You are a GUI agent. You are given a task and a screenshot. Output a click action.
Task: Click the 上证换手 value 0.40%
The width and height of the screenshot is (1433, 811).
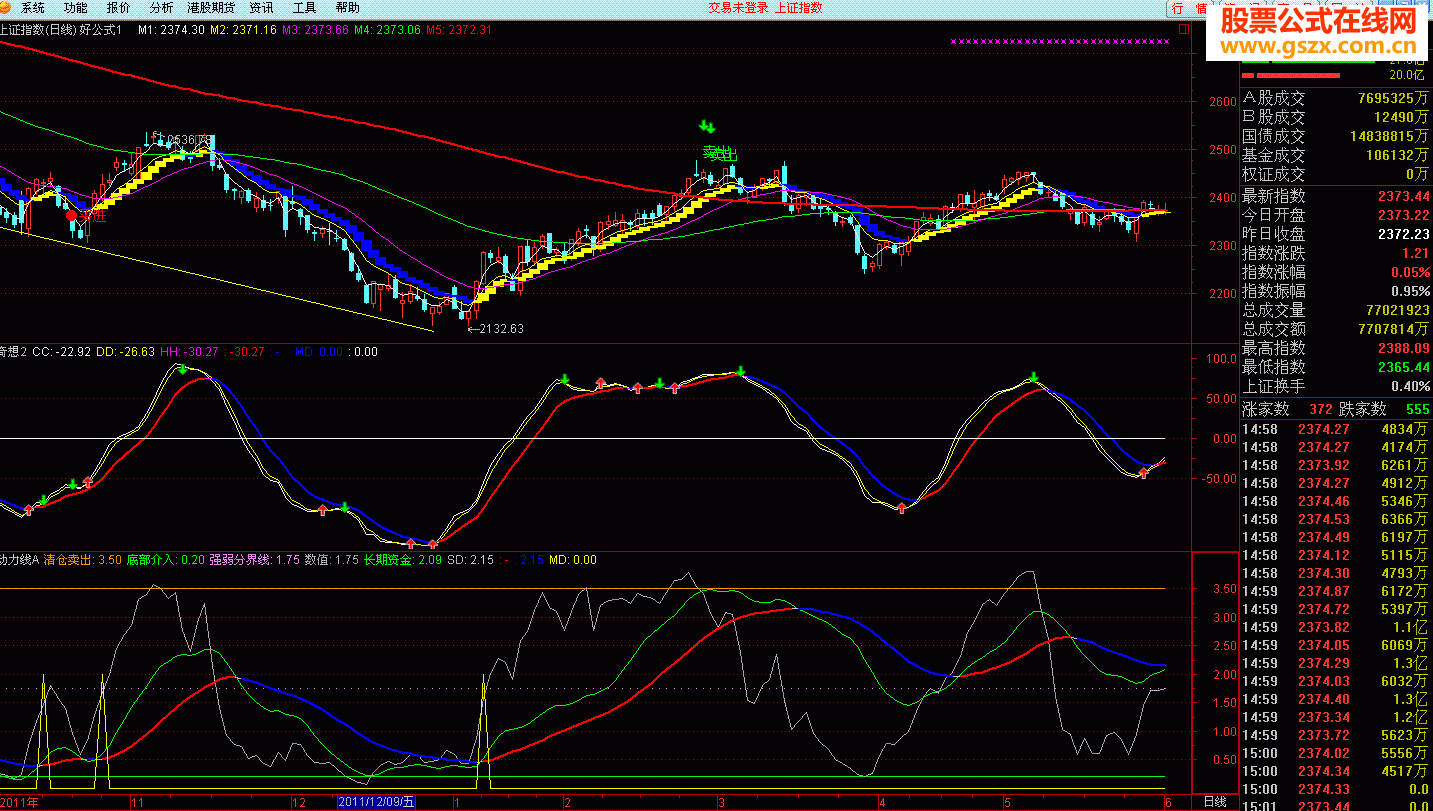click(1410, 386)
